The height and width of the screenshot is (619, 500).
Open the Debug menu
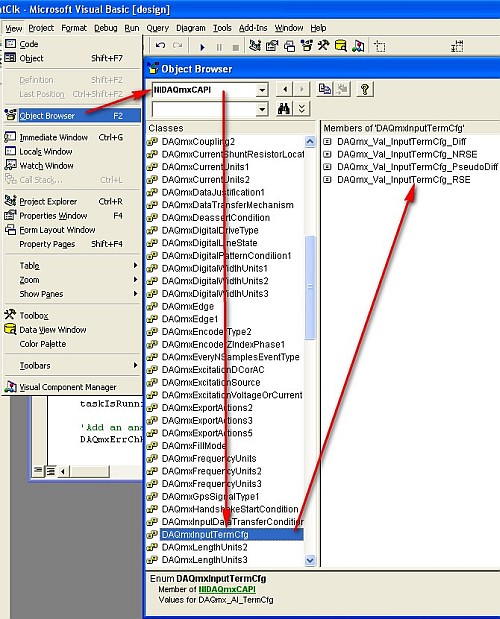click(x=105, y=28)
